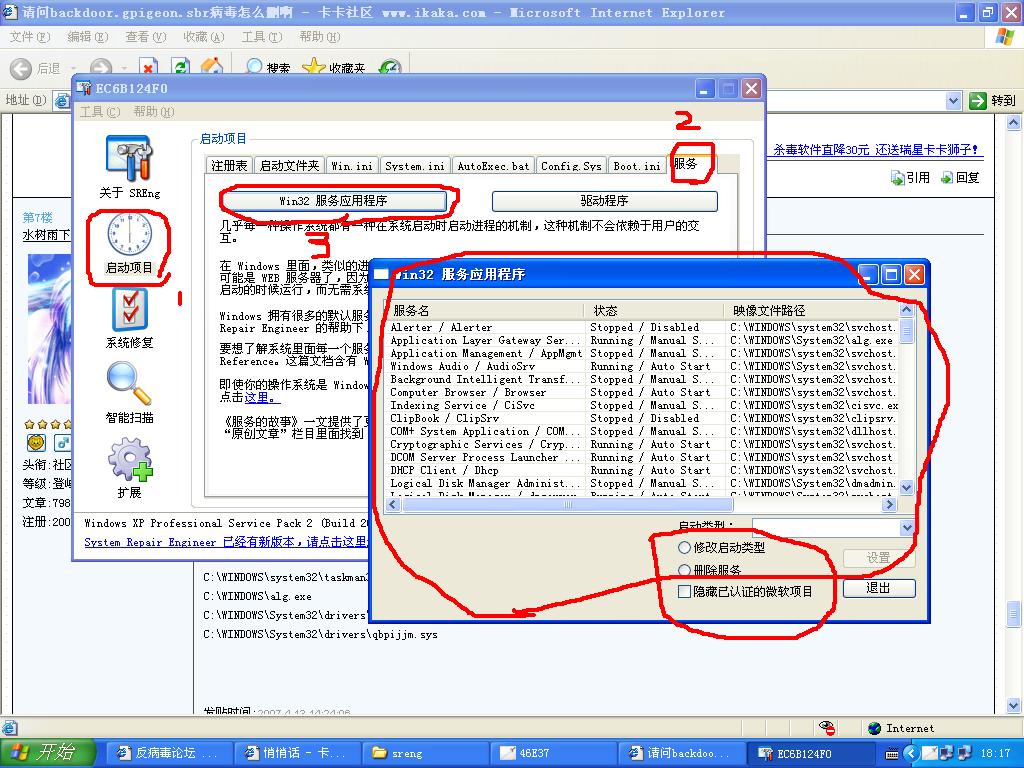The height and width of the screenshot is (768, 1024).
Task: Click service list horizontal scrollbar right arrow
Action: point(889,505)
